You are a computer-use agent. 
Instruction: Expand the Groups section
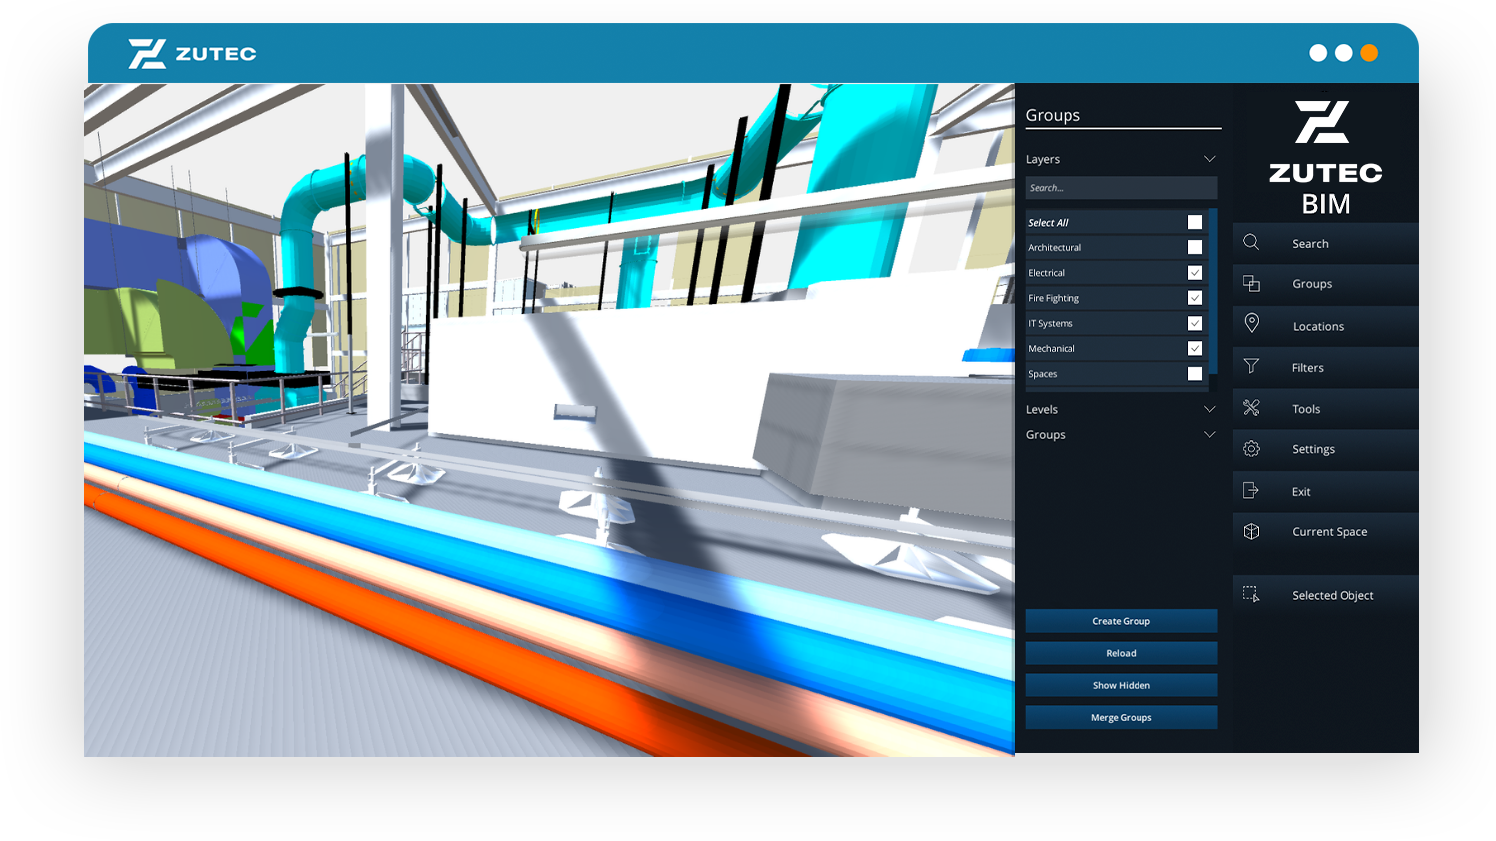pos(1209,434)
